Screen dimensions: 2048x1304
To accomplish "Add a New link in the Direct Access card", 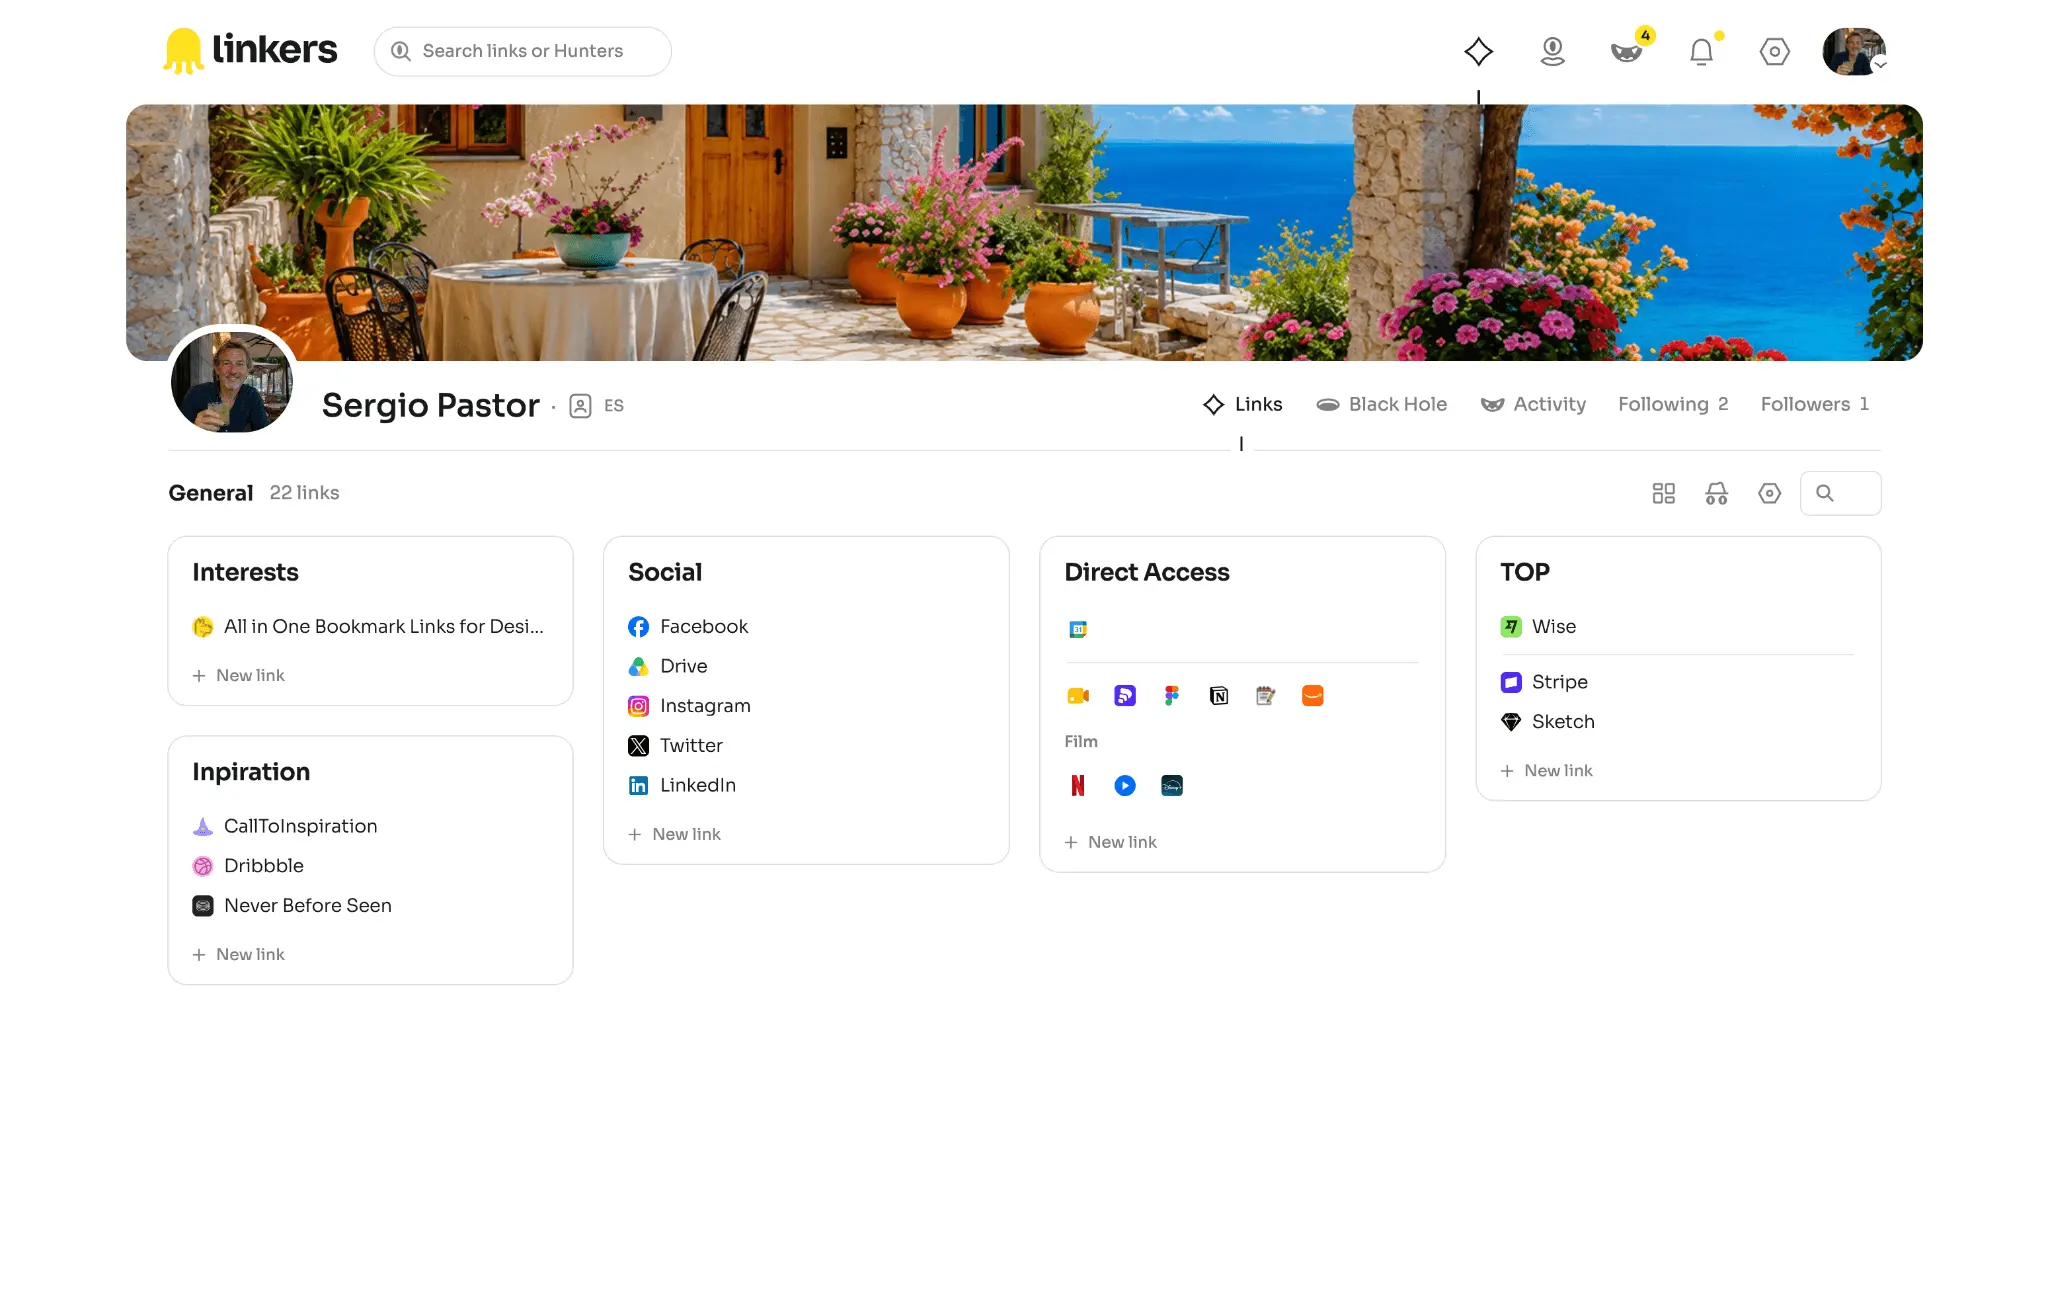I will coord(1110,842).
